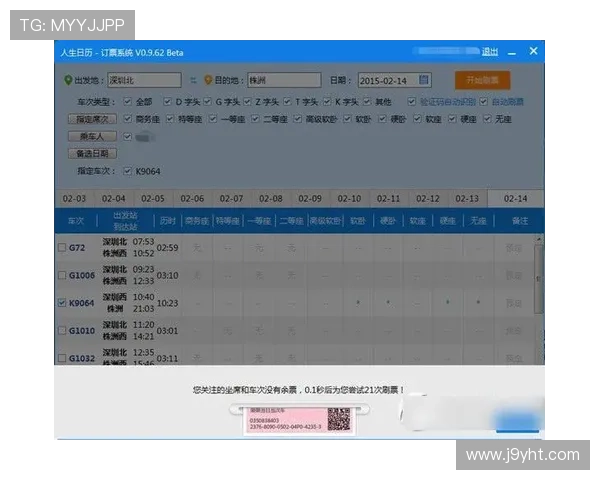Toggle the 软座 seat checkbox
600x480 pixels.
click(417, 119)
